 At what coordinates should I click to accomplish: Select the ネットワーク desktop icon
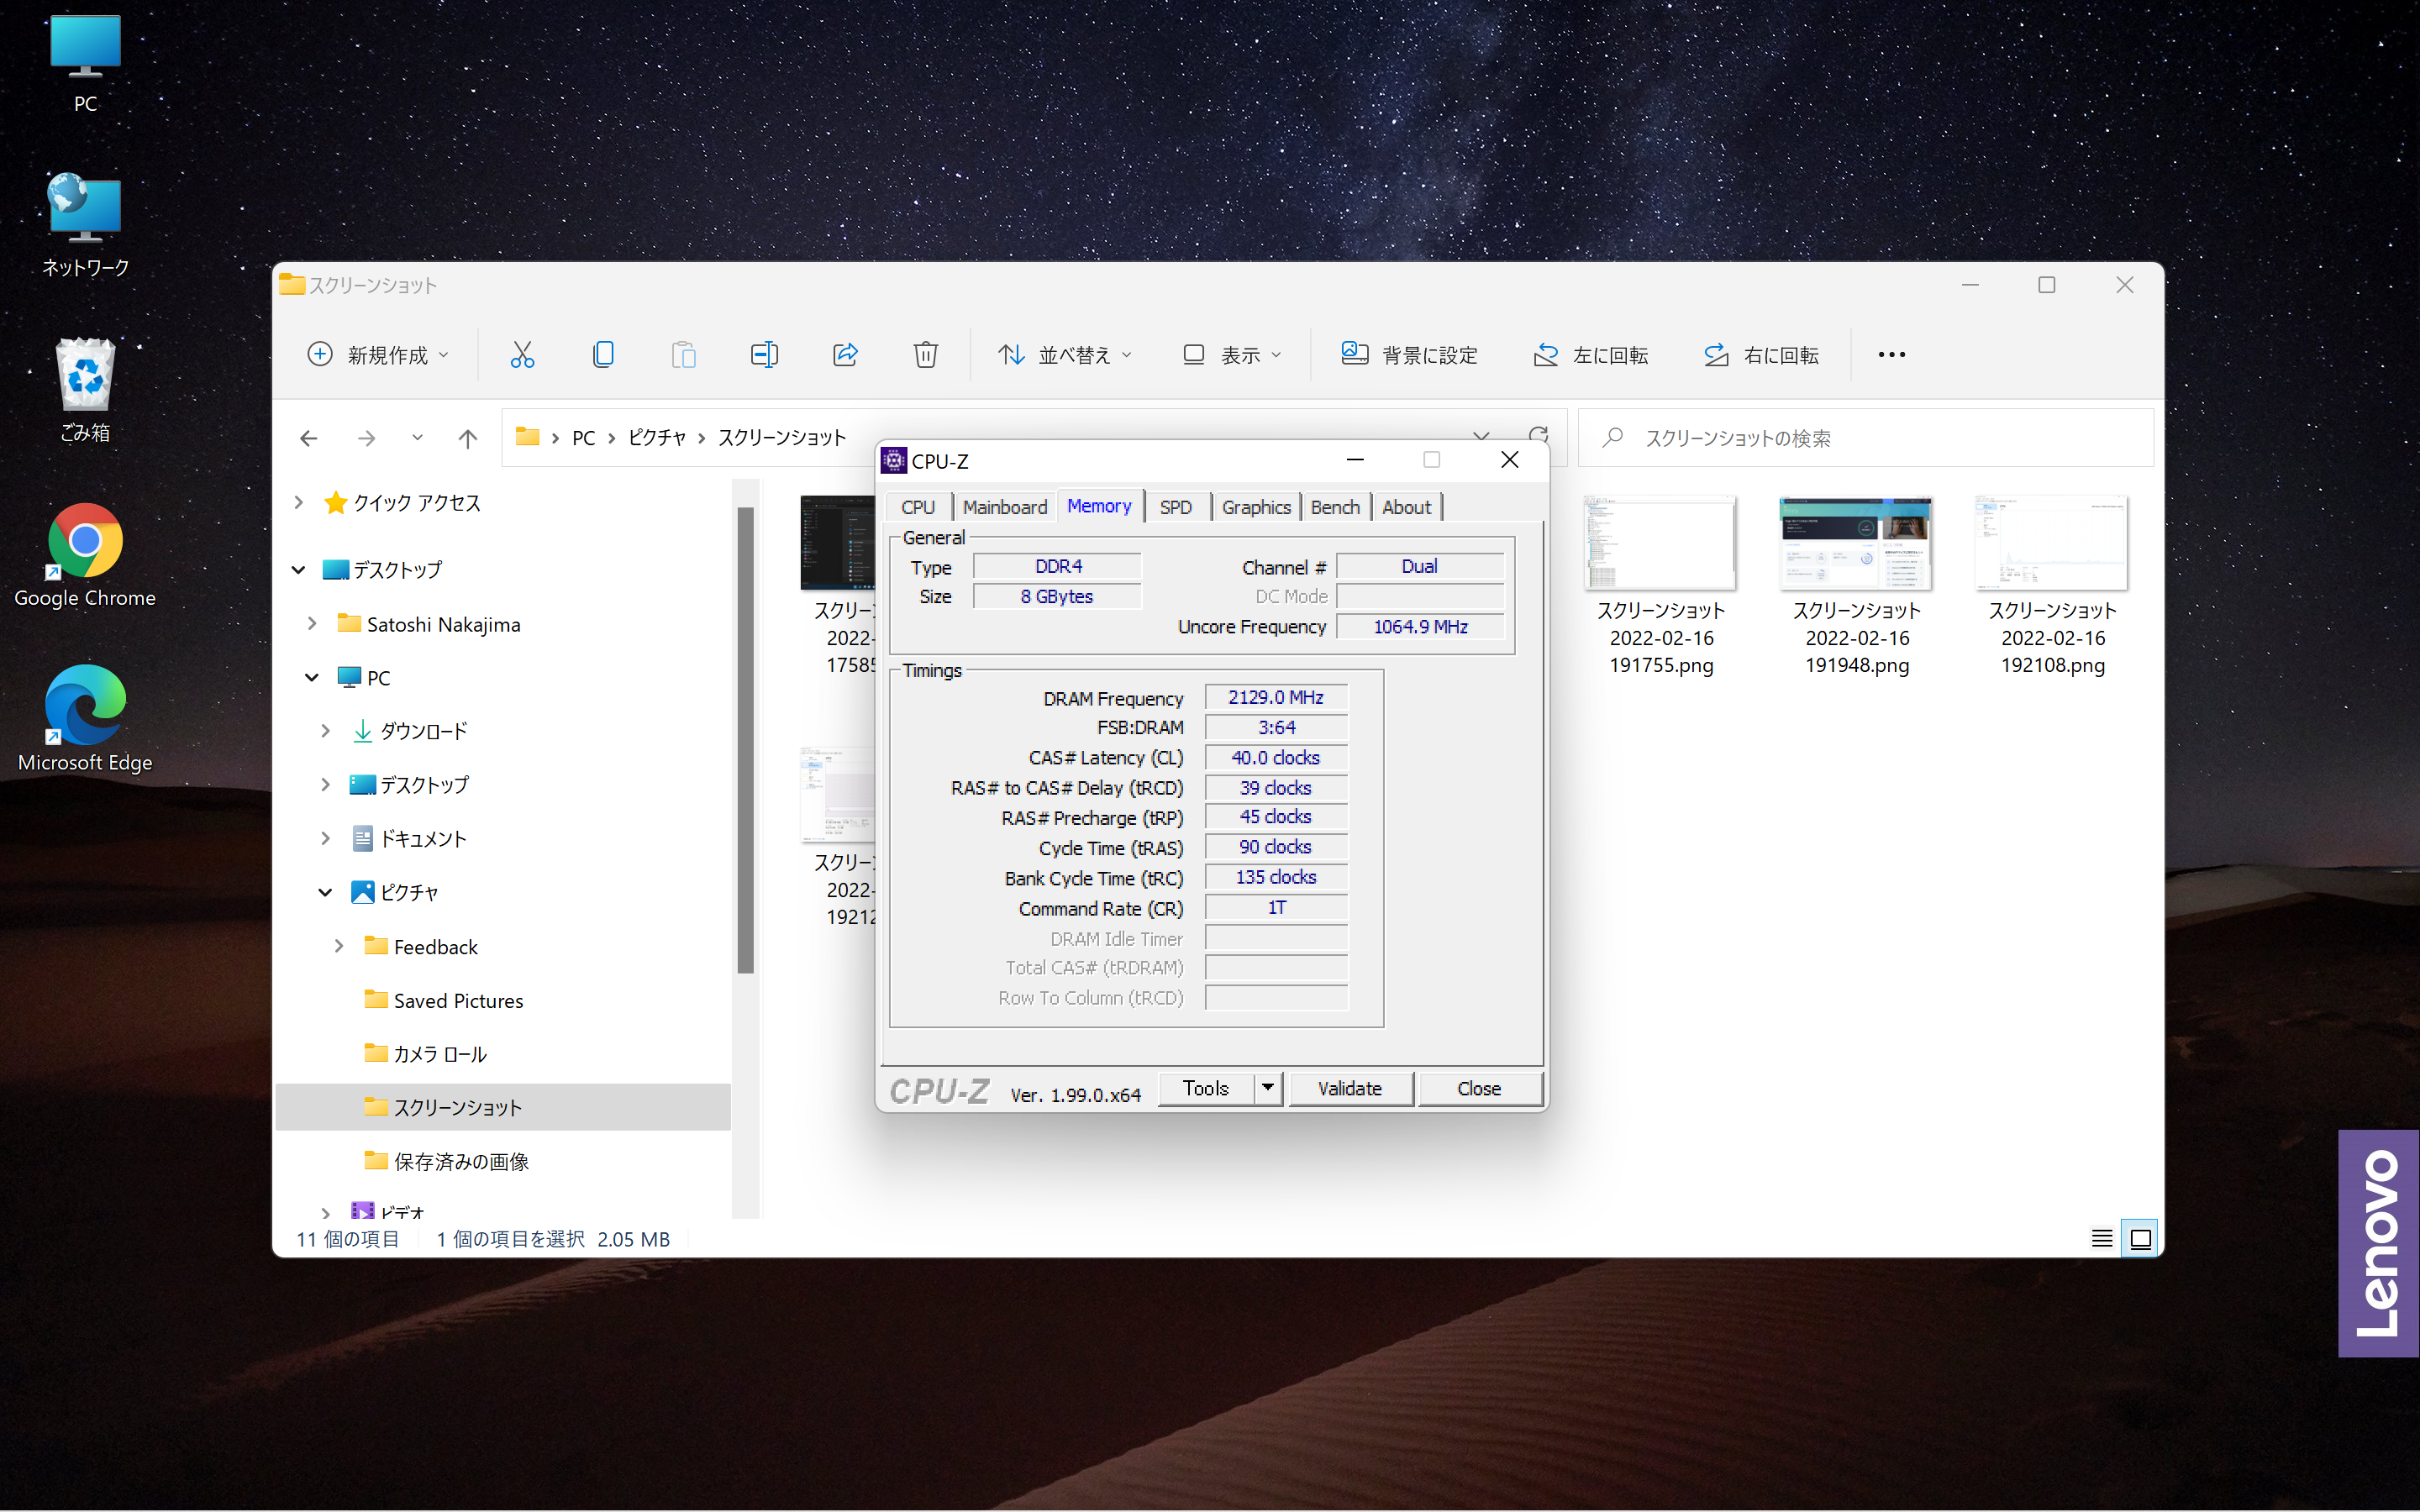coord(85,225)
